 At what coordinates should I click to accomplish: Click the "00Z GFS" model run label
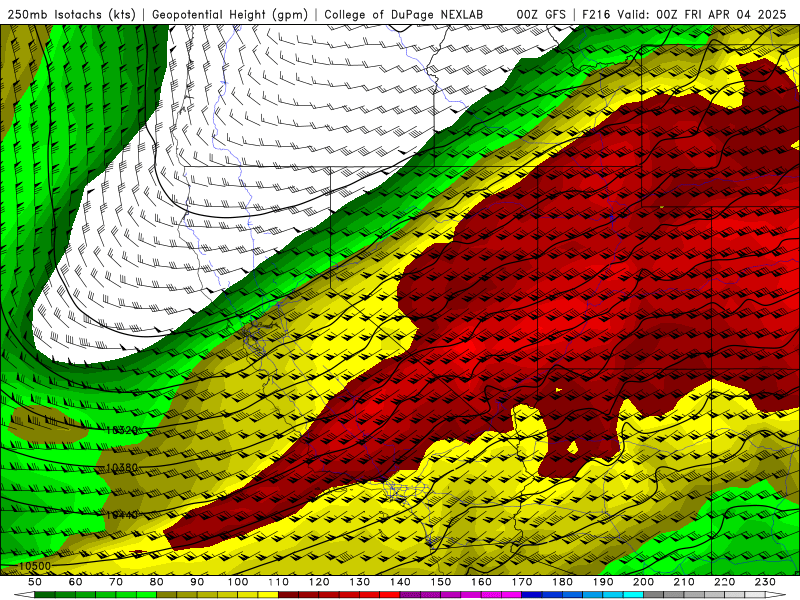point(541,15)
